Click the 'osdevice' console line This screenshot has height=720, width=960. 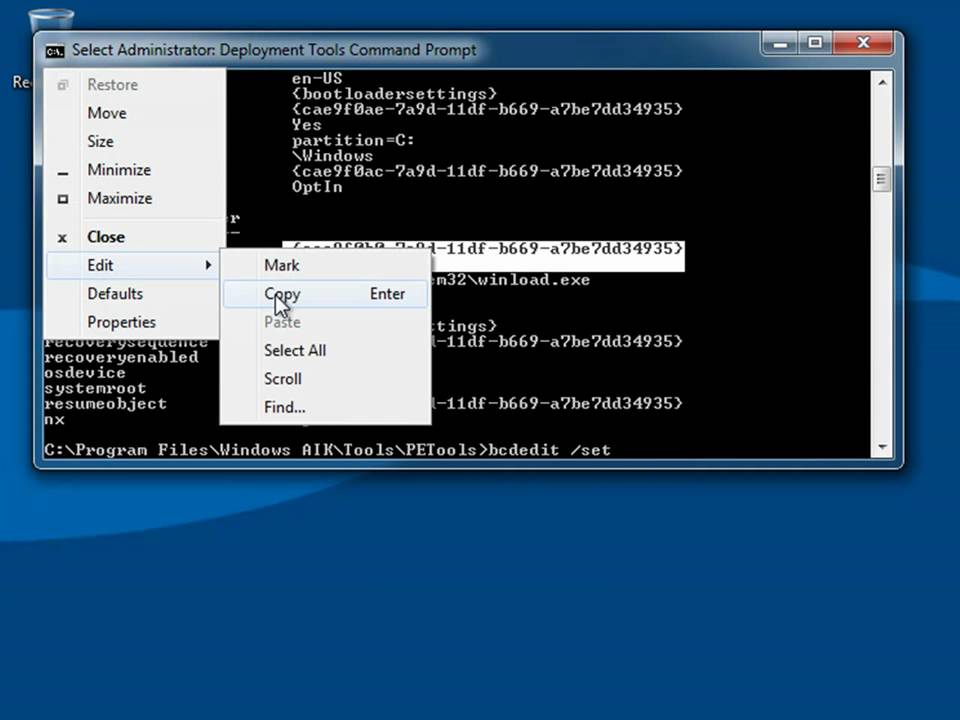click(84, 373)
